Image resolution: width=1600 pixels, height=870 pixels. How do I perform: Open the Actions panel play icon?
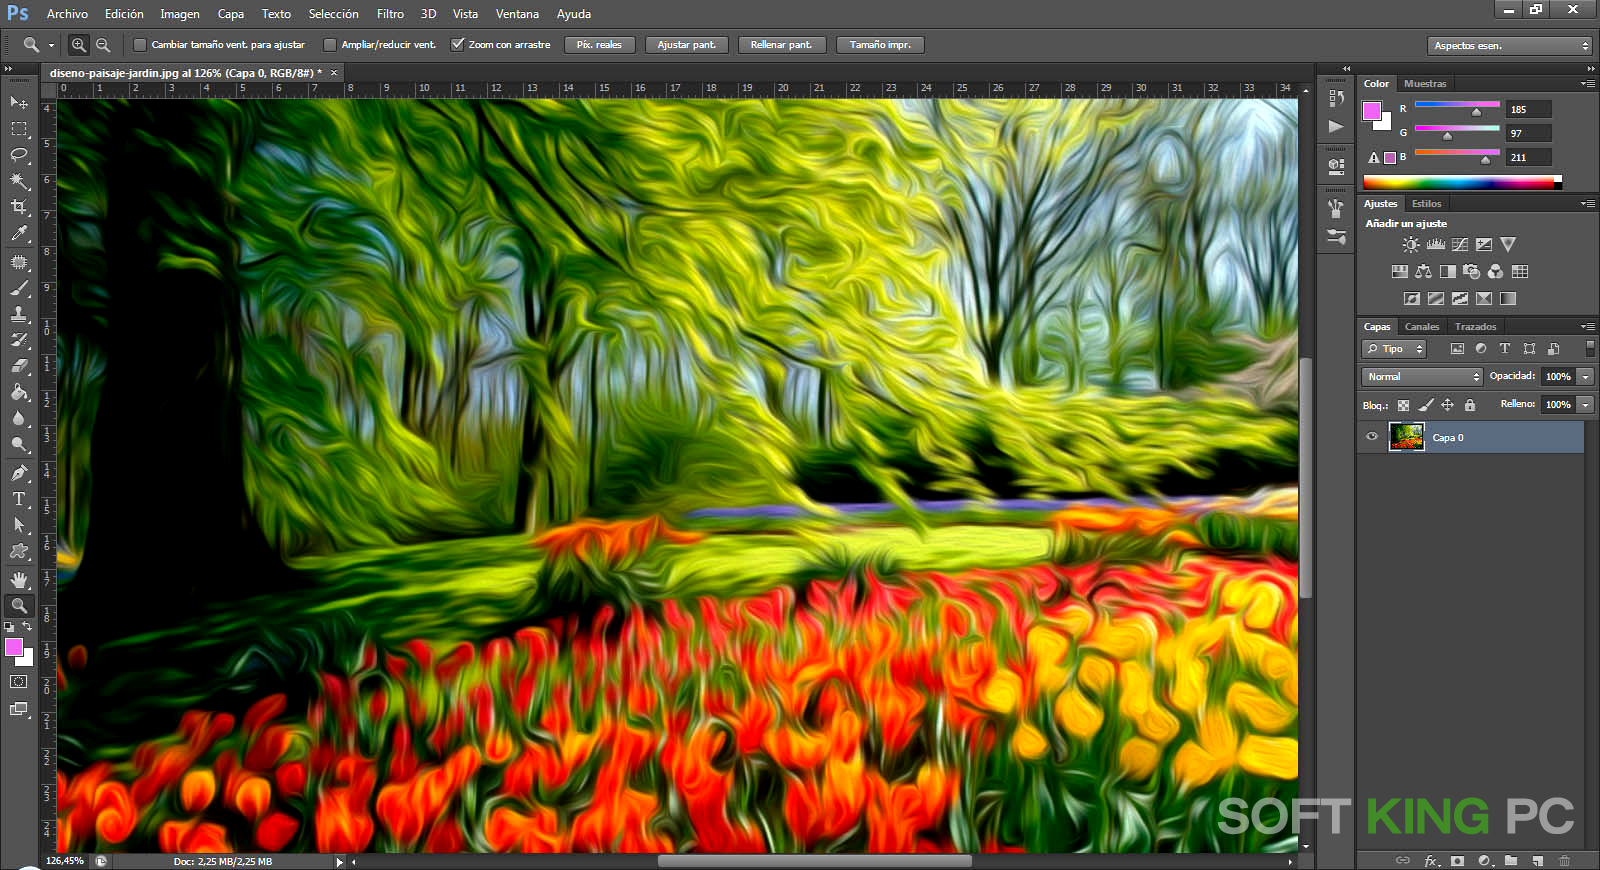click(1336, 126)
